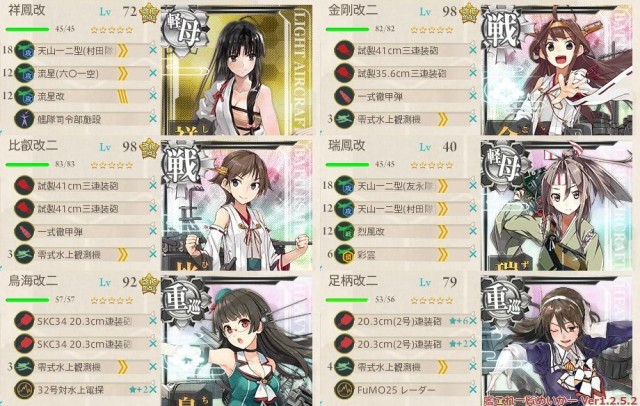
Task: Select 一式徹甲弾 shell icon on 金剛改二
Action: [x=344, y=96]
